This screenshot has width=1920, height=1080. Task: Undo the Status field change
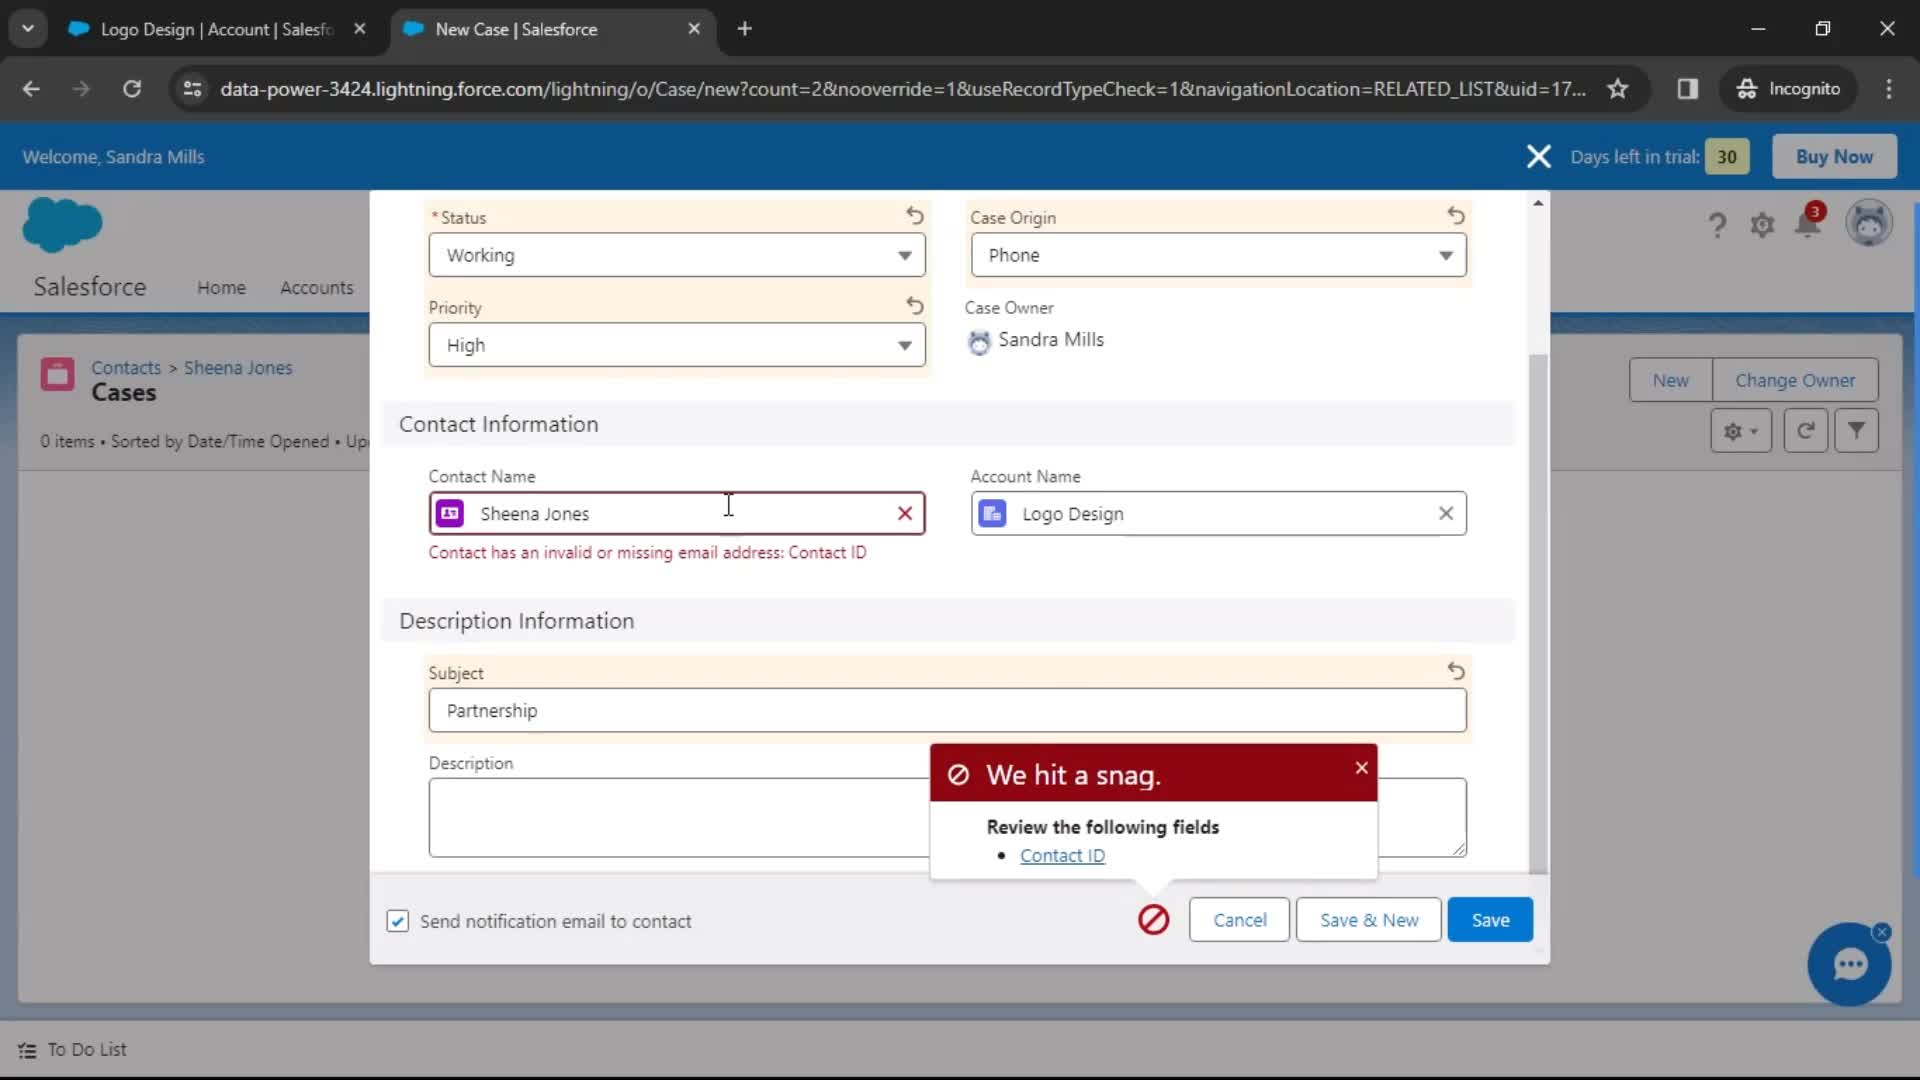pyautogui.click(x=914, y=215)
